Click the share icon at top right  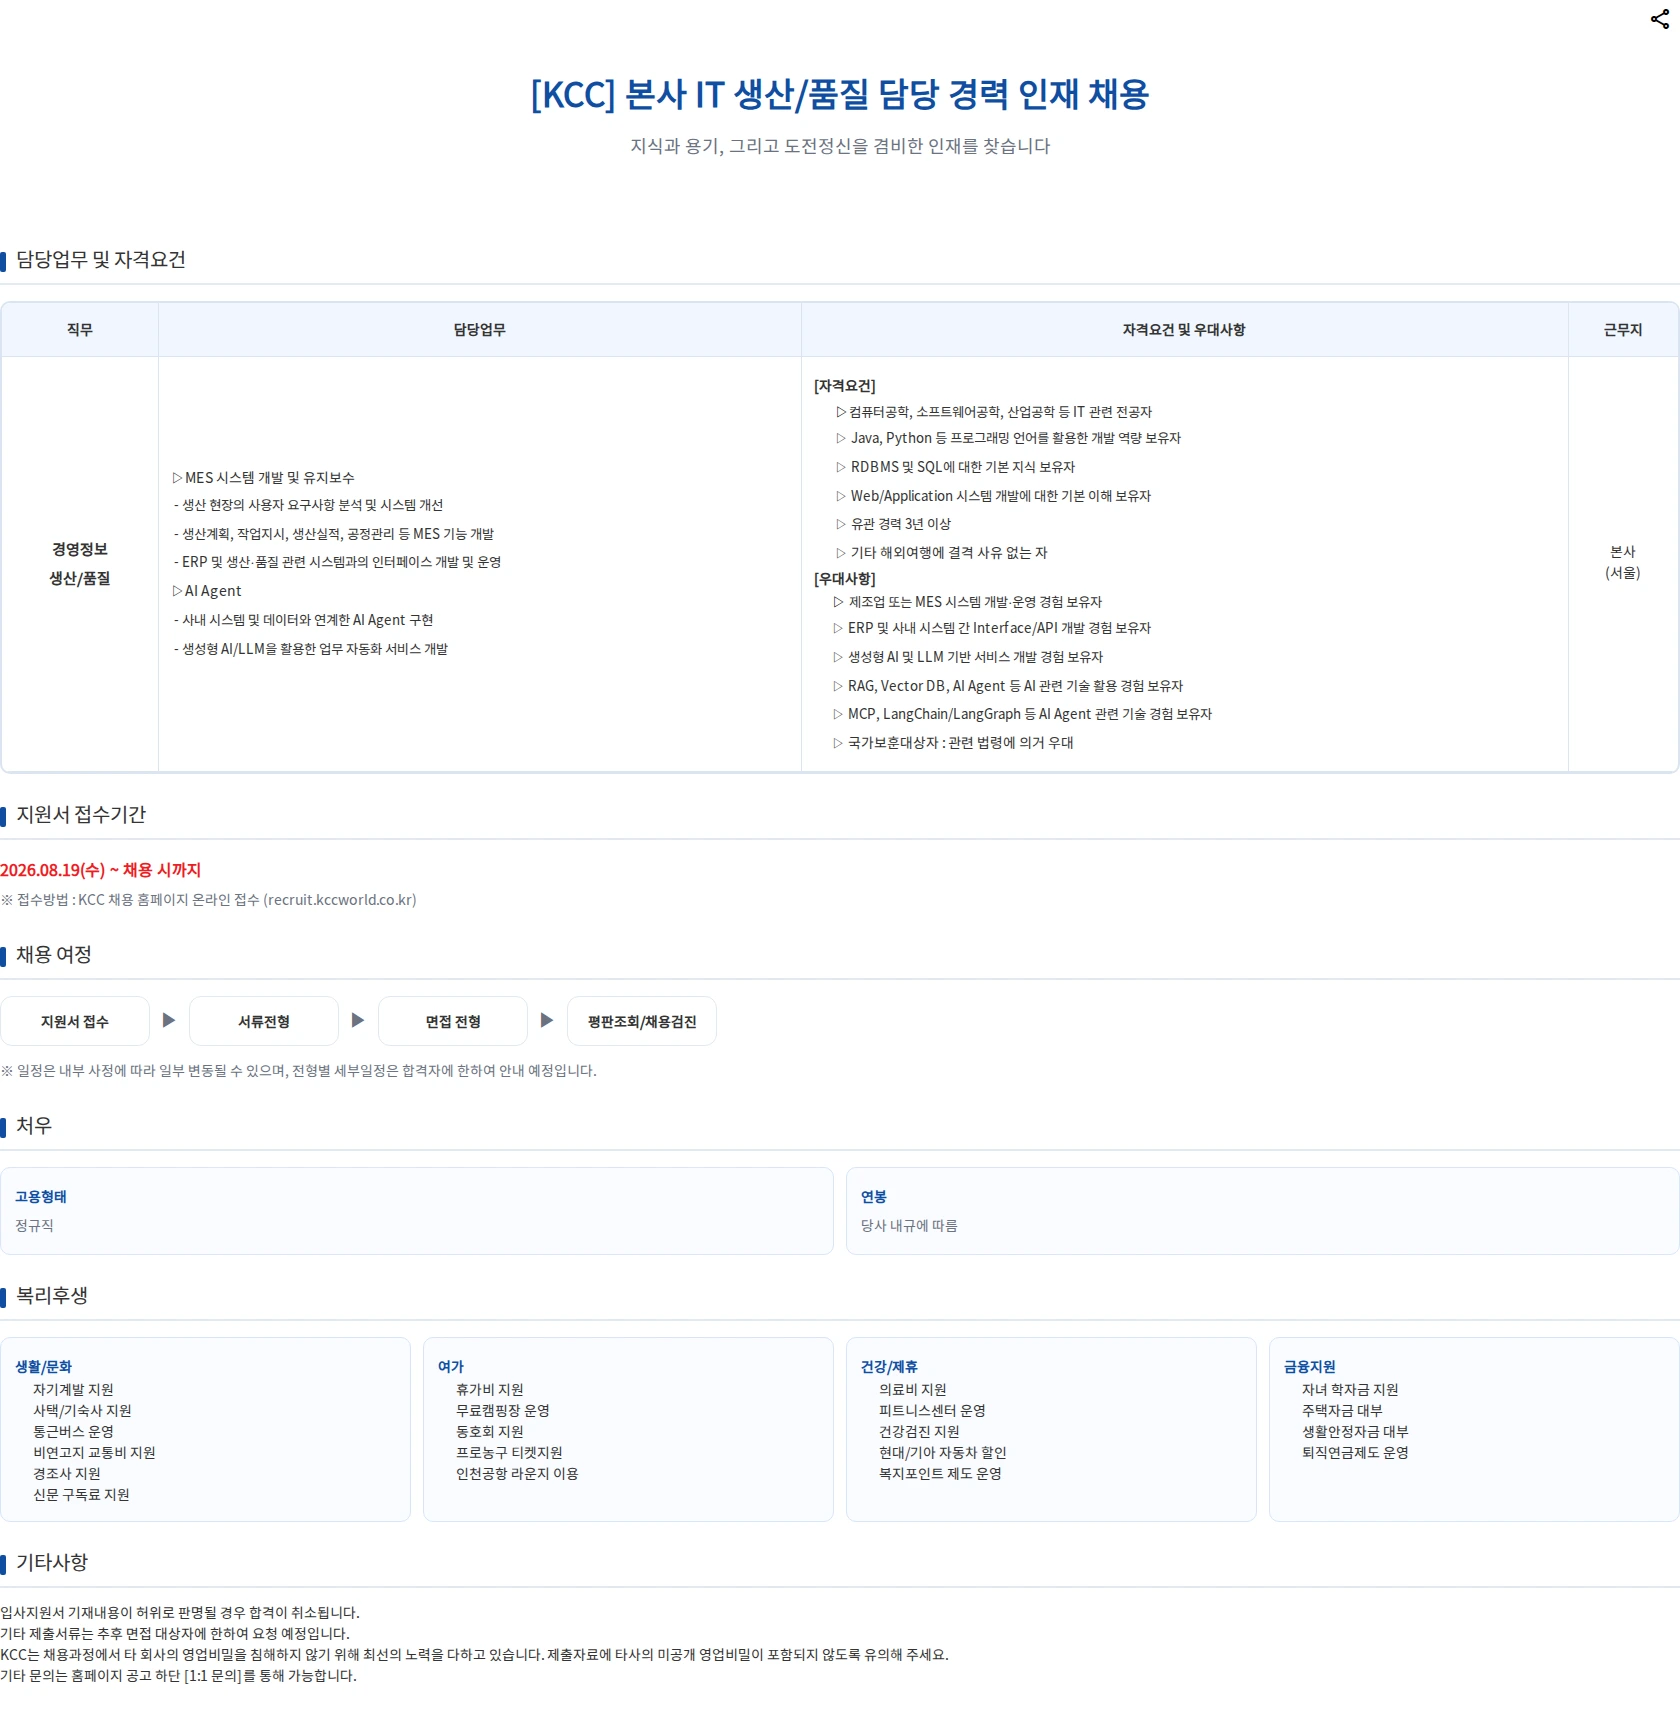click(1659, 19)
